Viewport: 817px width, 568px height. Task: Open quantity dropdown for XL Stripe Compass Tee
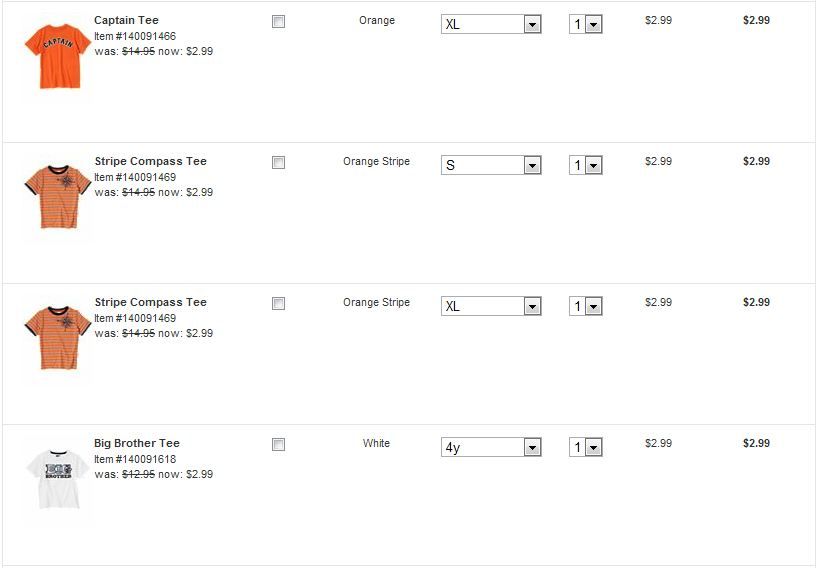pos(585,306)
